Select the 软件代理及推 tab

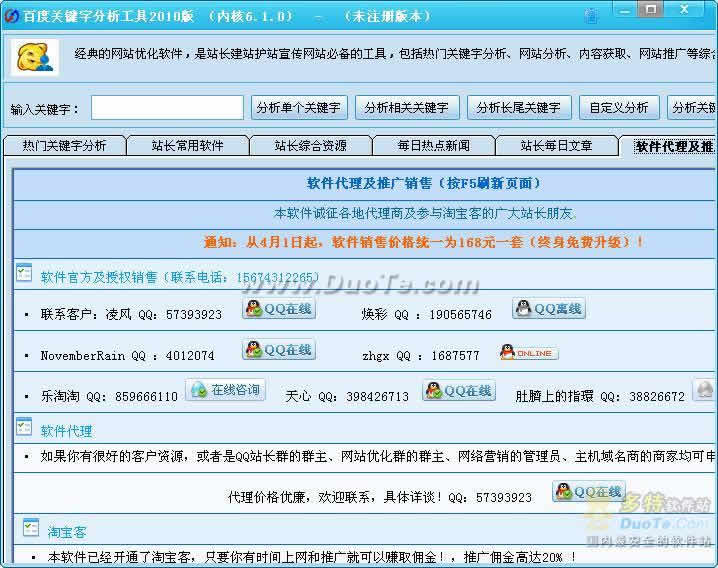(x=669, y=146)
